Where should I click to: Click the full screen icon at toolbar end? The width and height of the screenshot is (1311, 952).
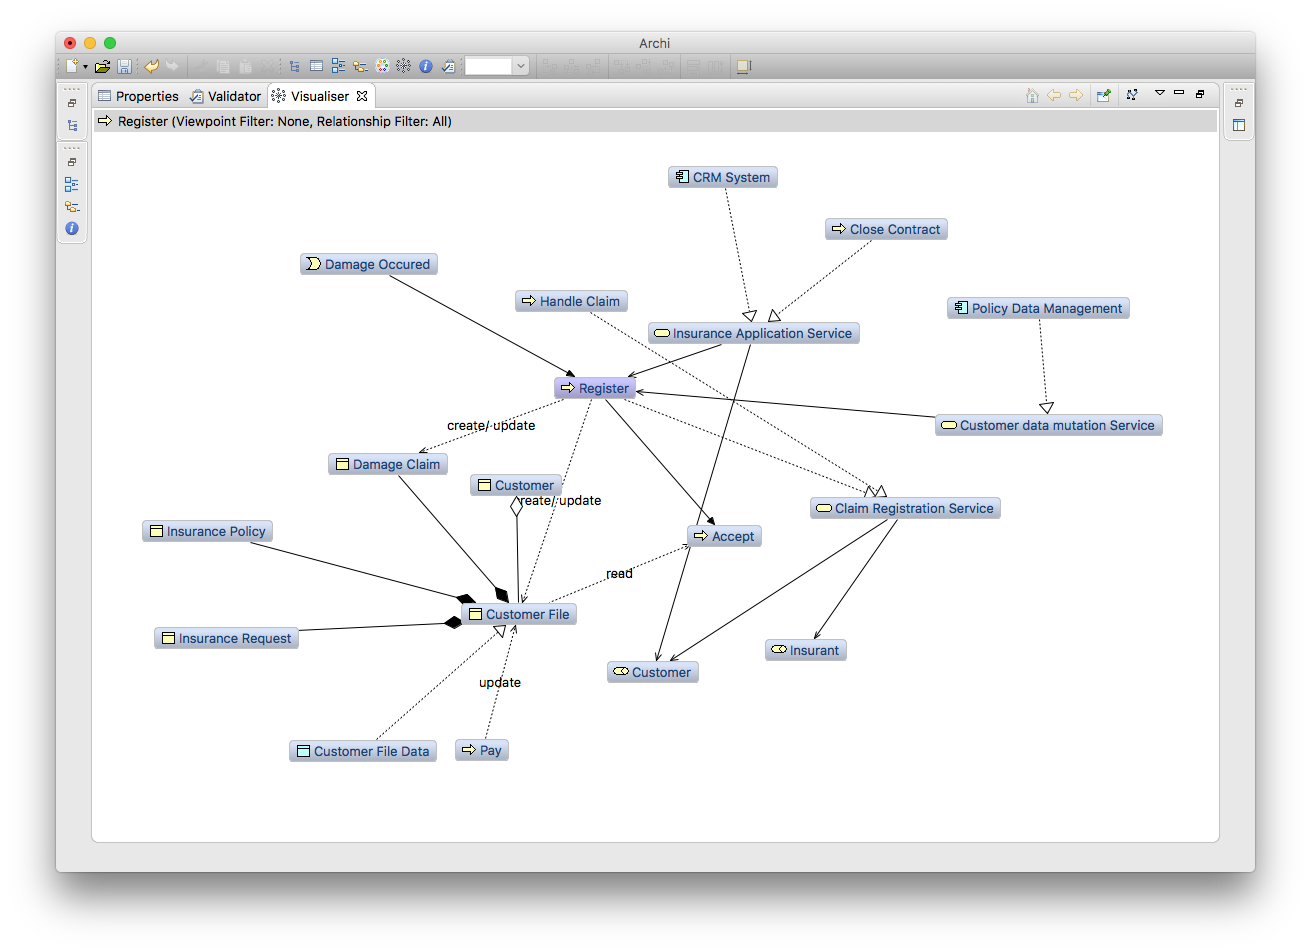(x=743, y=66)
